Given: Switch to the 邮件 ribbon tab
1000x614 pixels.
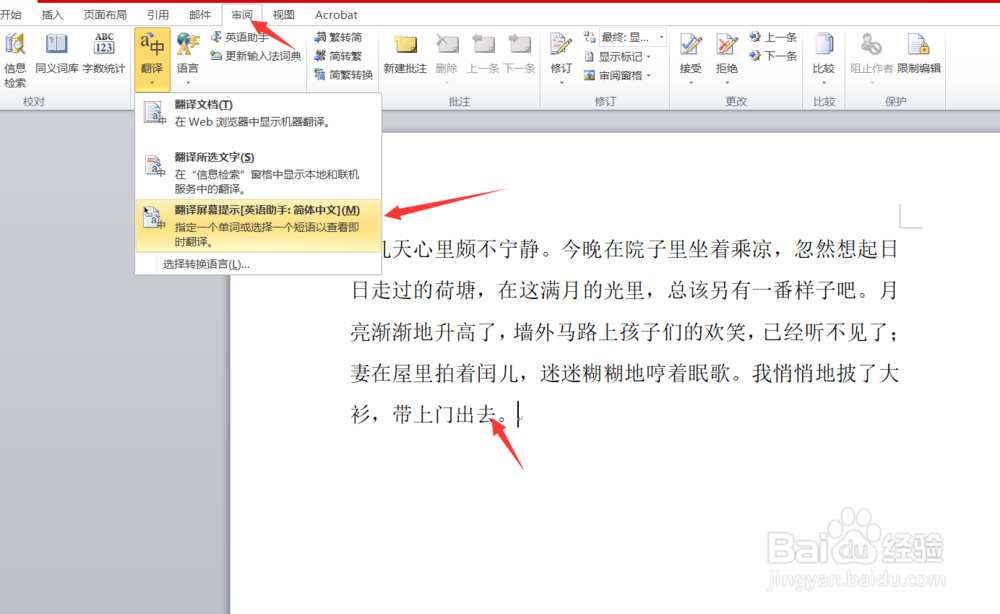Looking at the screenshot, I should coord(200,14).
